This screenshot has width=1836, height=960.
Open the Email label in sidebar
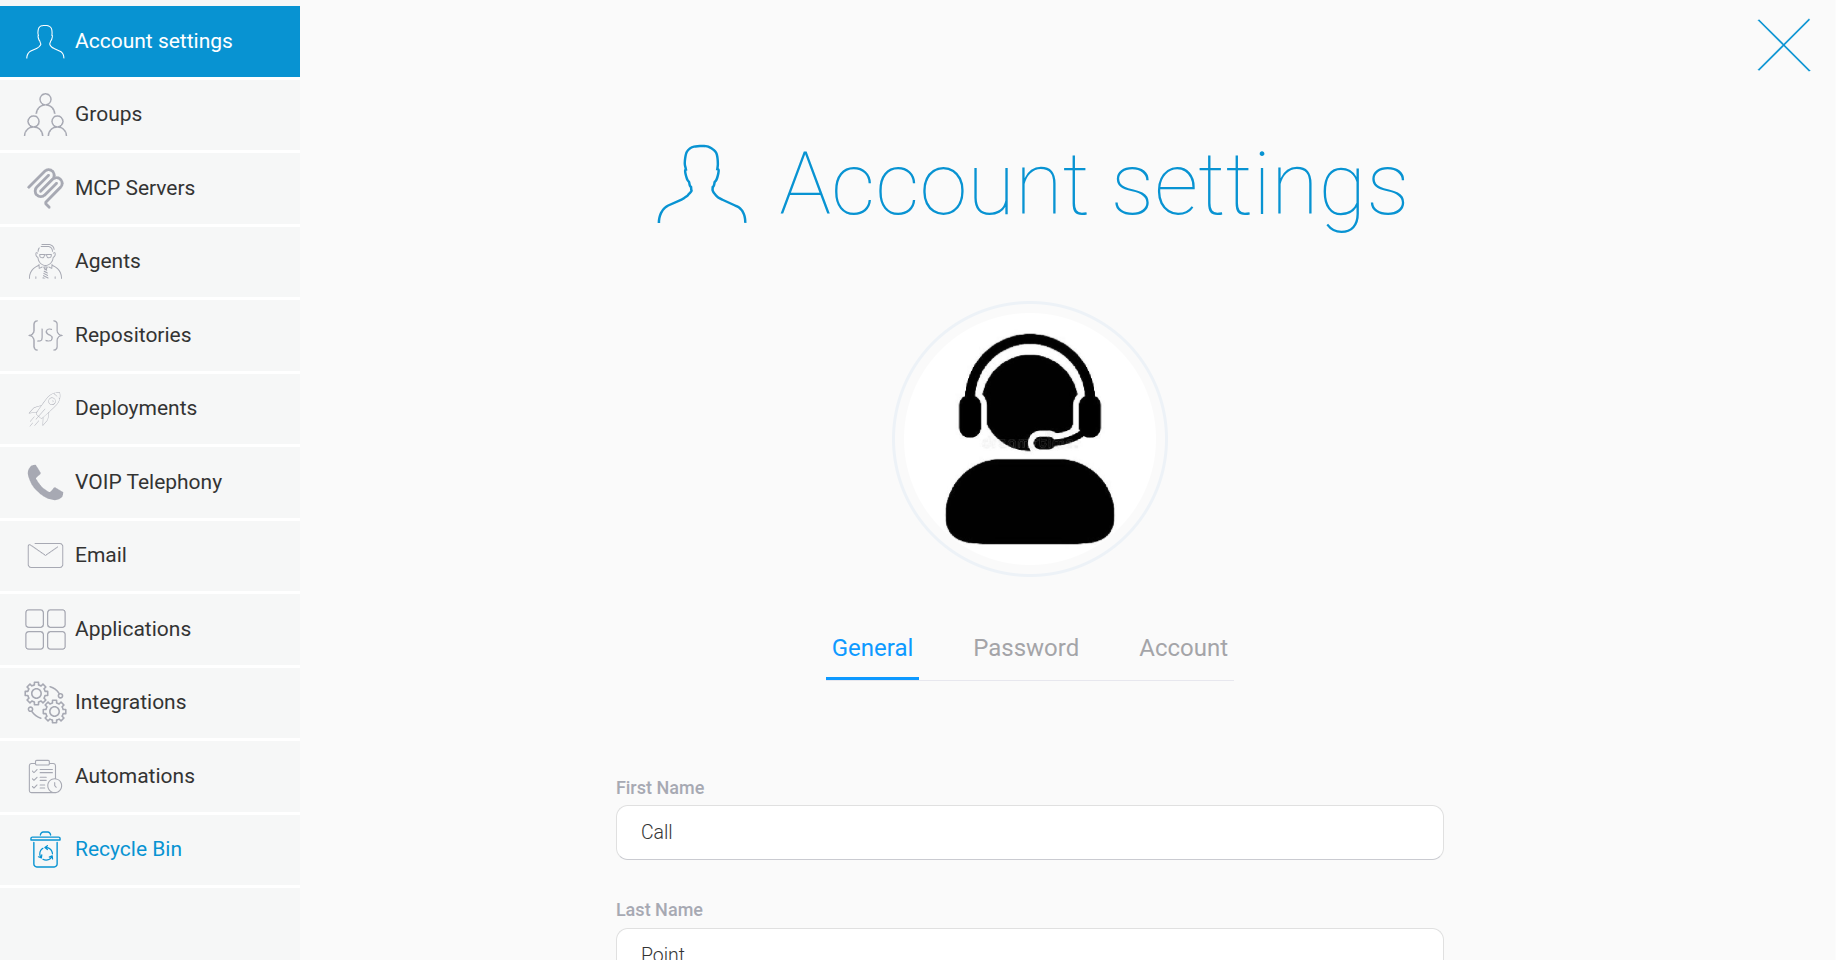(101, 555)
